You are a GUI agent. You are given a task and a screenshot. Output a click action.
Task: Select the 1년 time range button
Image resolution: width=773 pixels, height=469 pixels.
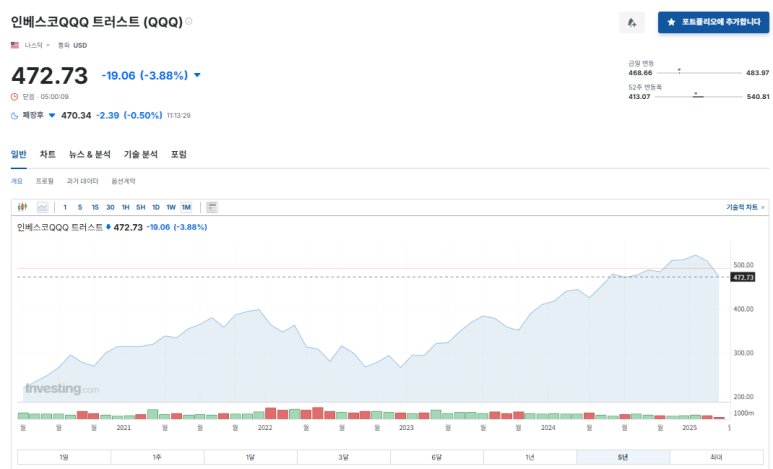(529, 457)
